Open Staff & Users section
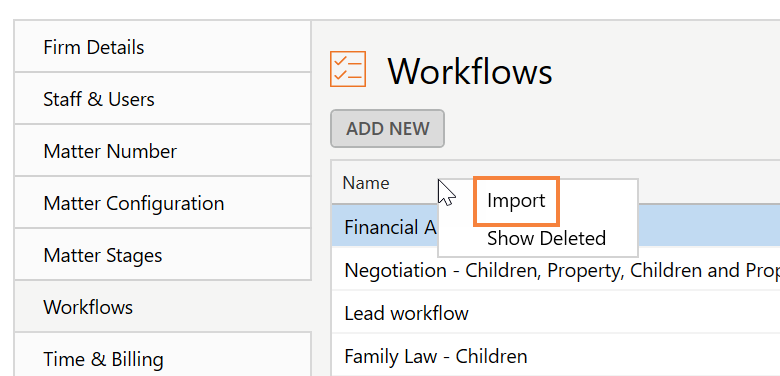 click(x=163, y=98)
